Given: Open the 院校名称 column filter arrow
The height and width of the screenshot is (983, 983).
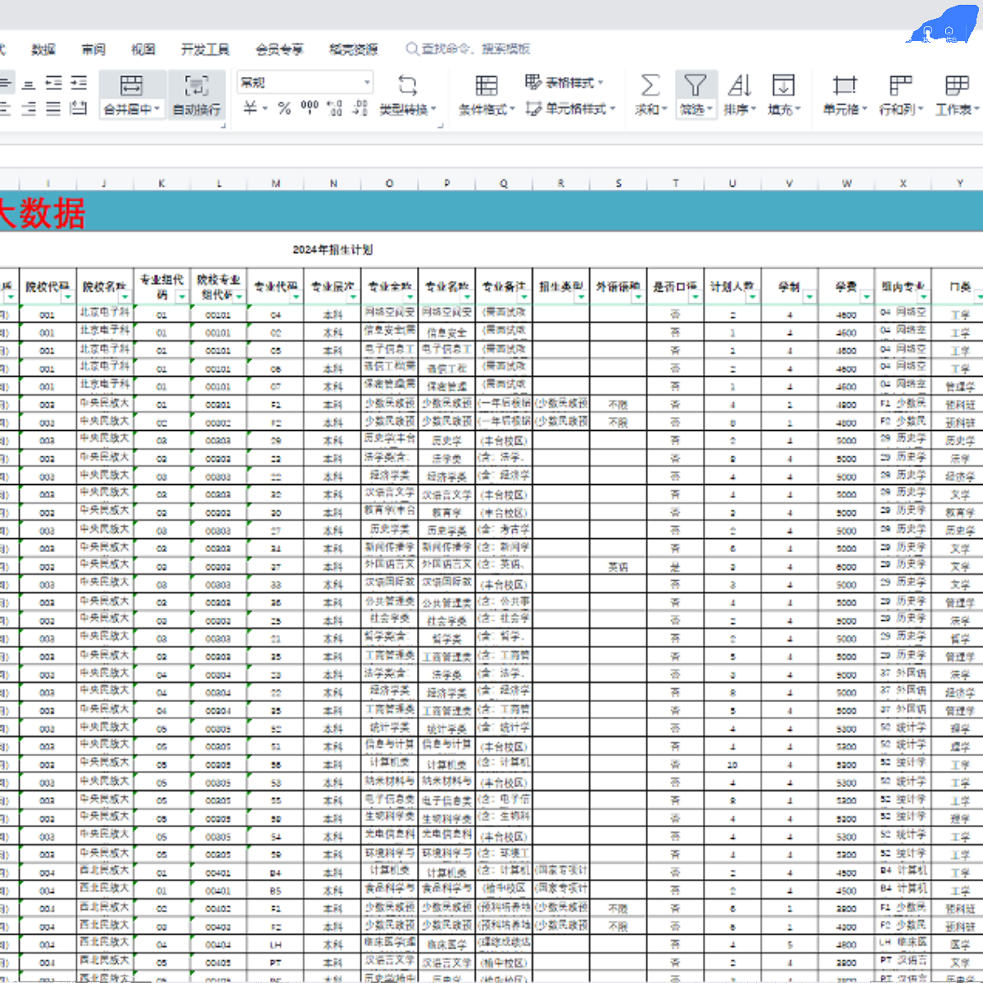Looking at the screenshot, I should pyautogui.click(x=125, y=297).
